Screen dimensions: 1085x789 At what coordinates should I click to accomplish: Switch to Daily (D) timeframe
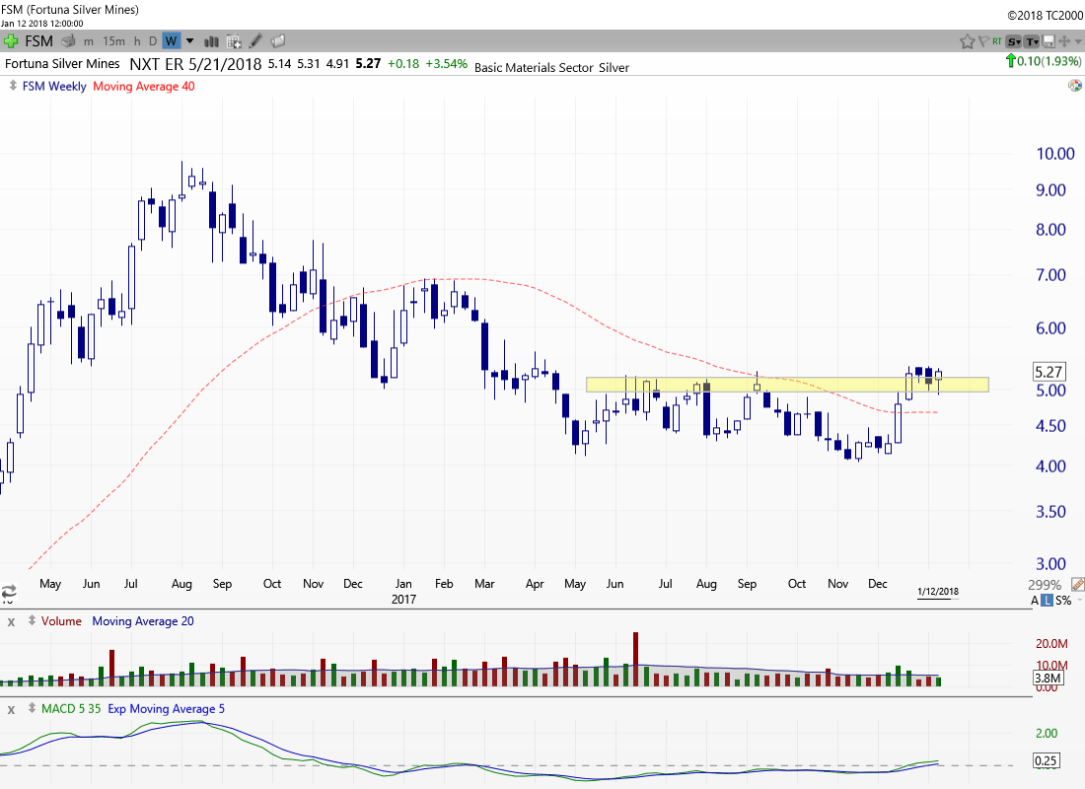pyautogui.click(x=152, y=41)
